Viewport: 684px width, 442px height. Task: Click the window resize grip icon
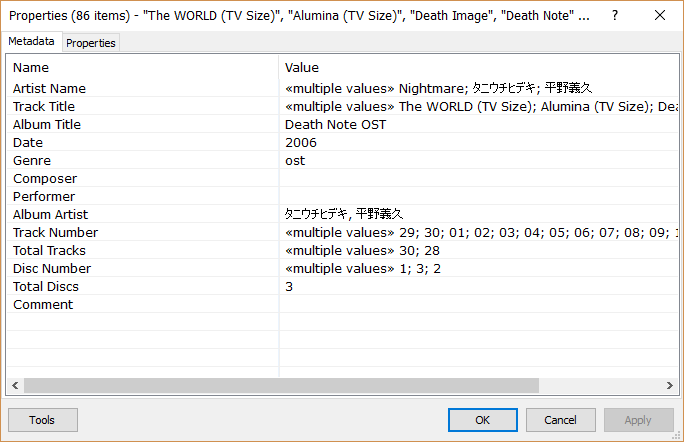(677, 435)
